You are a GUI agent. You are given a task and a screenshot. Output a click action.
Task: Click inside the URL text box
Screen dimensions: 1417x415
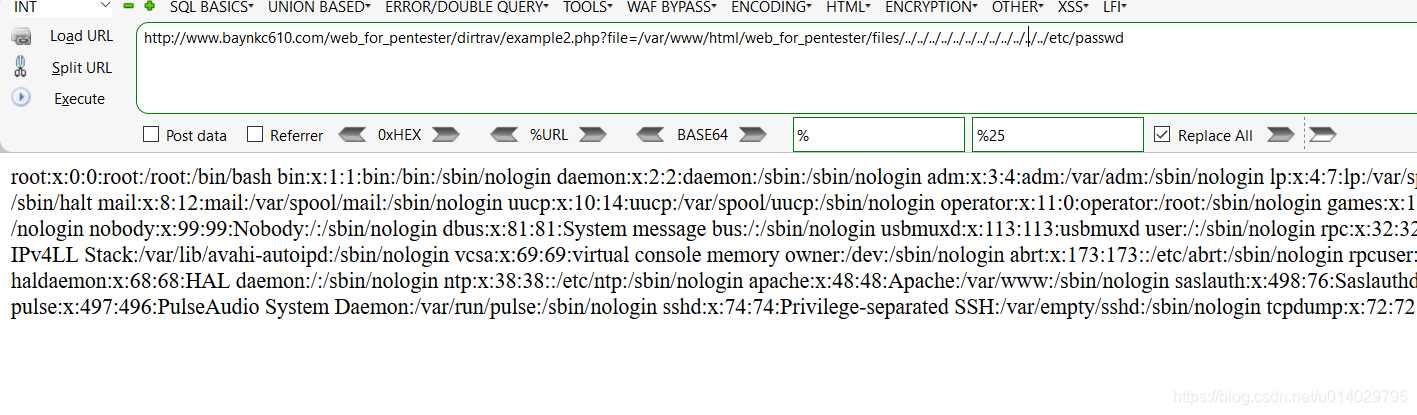(x=776, y=67)
